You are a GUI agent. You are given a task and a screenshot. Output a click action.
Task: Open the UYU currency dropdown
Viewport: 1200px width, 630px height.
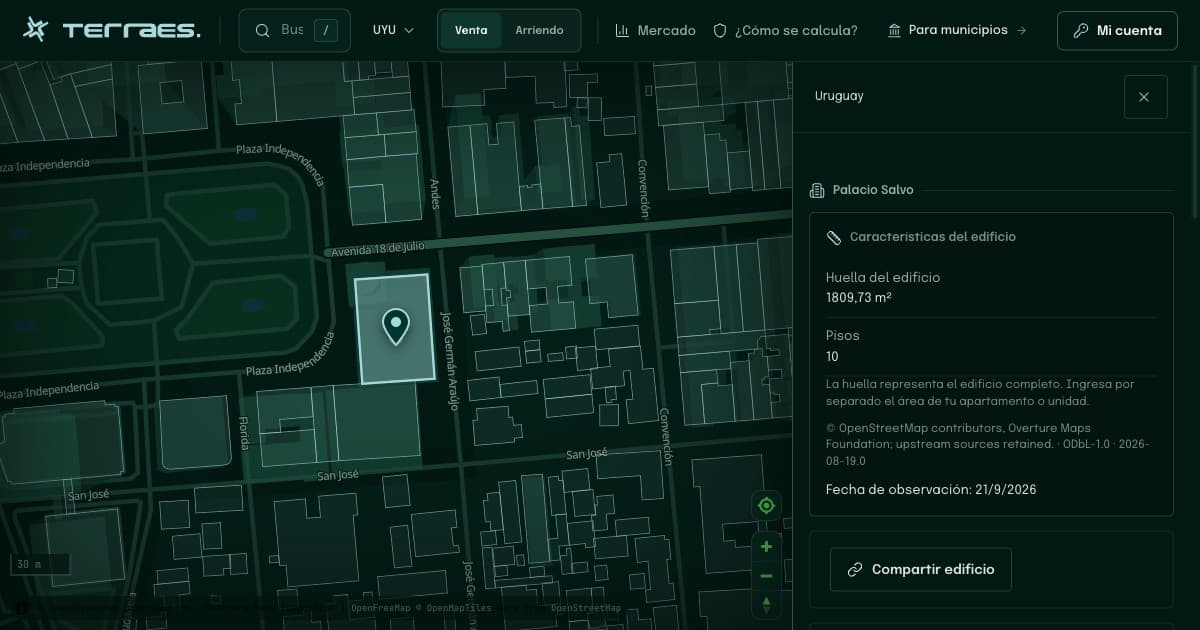[394, 30]
